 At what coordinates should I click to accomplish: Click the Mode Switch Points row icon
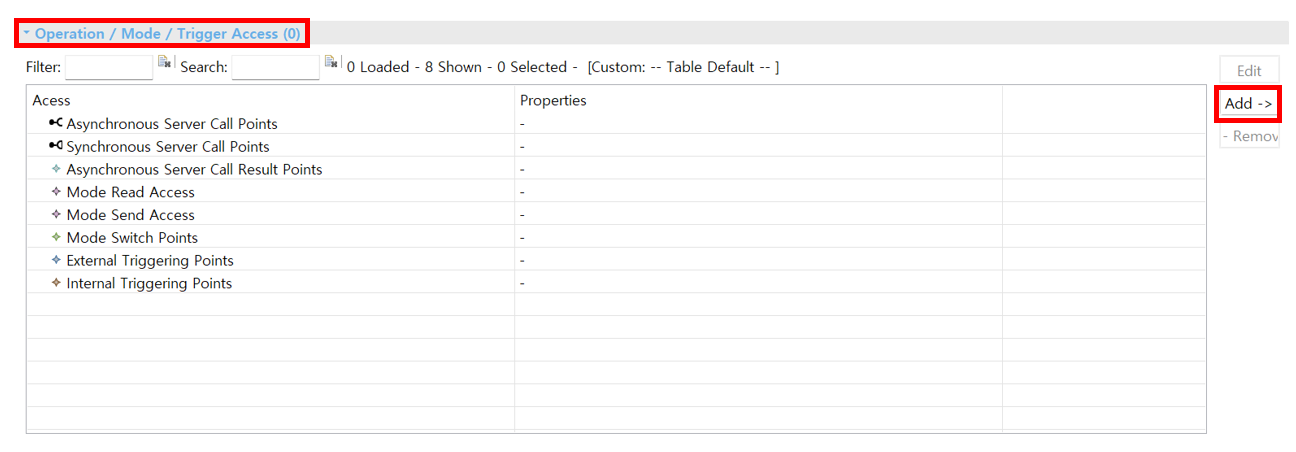click(x=56, y=237)
